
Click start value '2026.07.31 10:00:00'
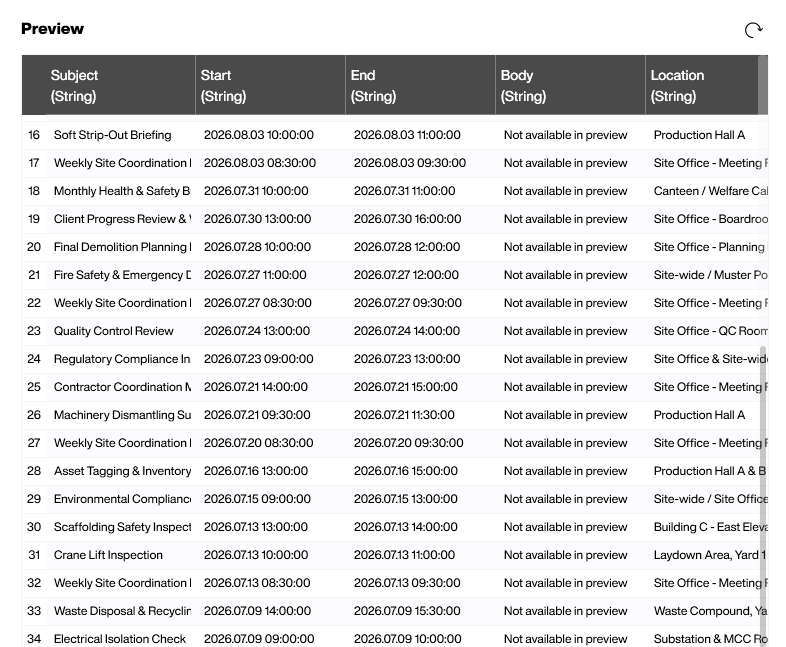pyautogui.click(x=256, y=191)
